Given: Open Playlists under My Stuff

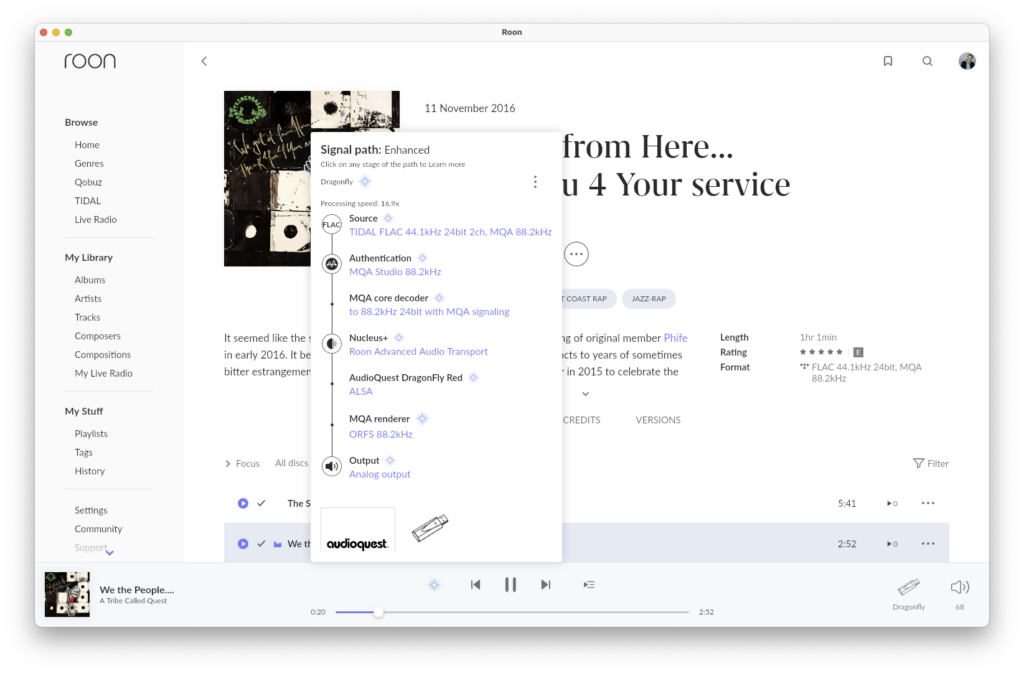Looking at the screenshot, I should click(91, 433).
